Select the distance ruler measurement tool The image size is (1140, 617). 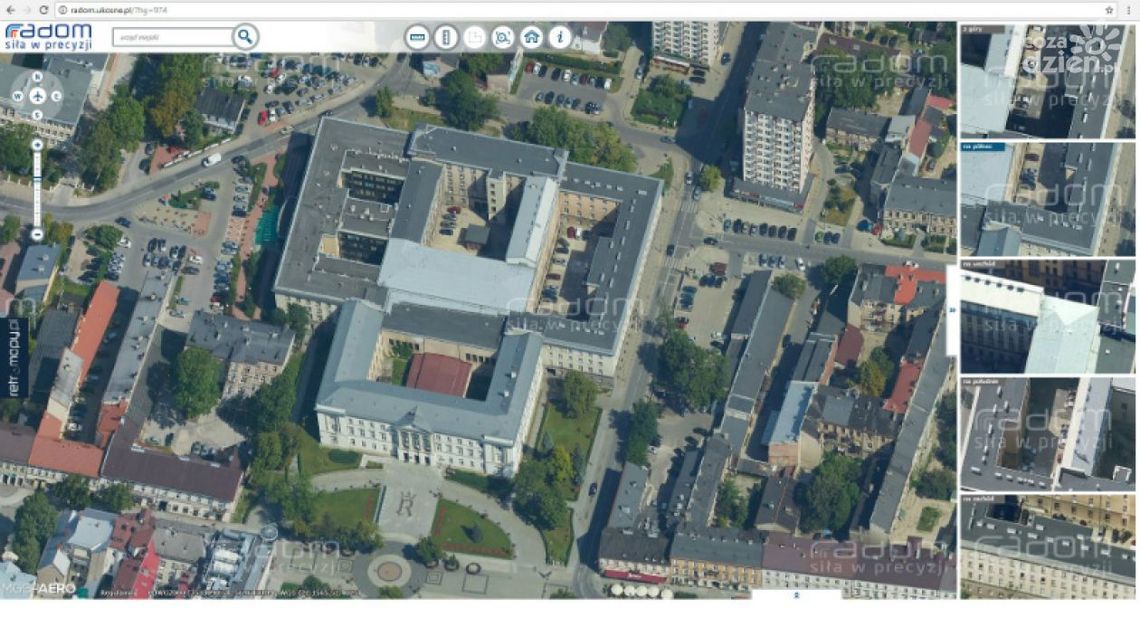pyautogui.click(x=417, y=37)
